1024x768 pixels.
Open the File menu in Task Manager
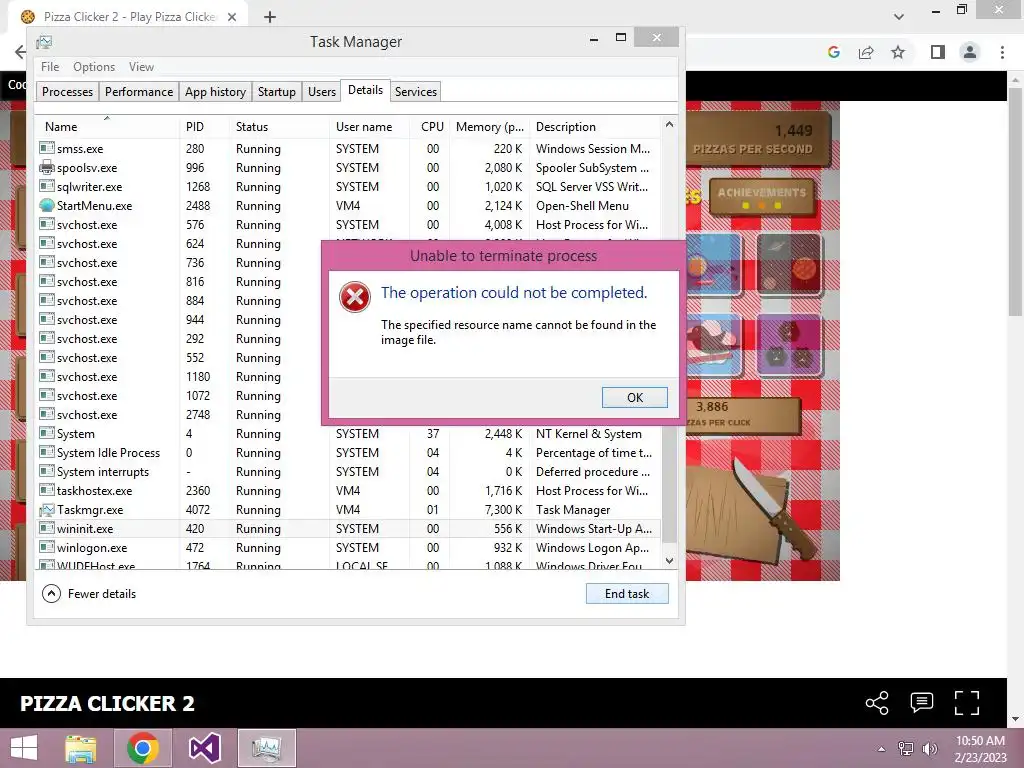(50, 67)
